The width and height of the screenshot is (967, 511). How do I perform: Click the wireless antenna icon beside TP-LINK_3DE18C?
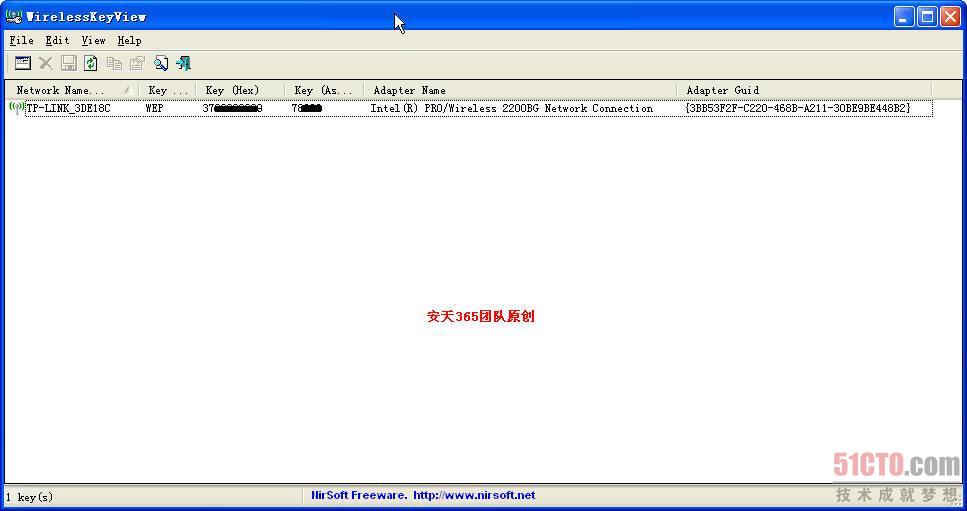pyautogui.click(x=17, y=108)
